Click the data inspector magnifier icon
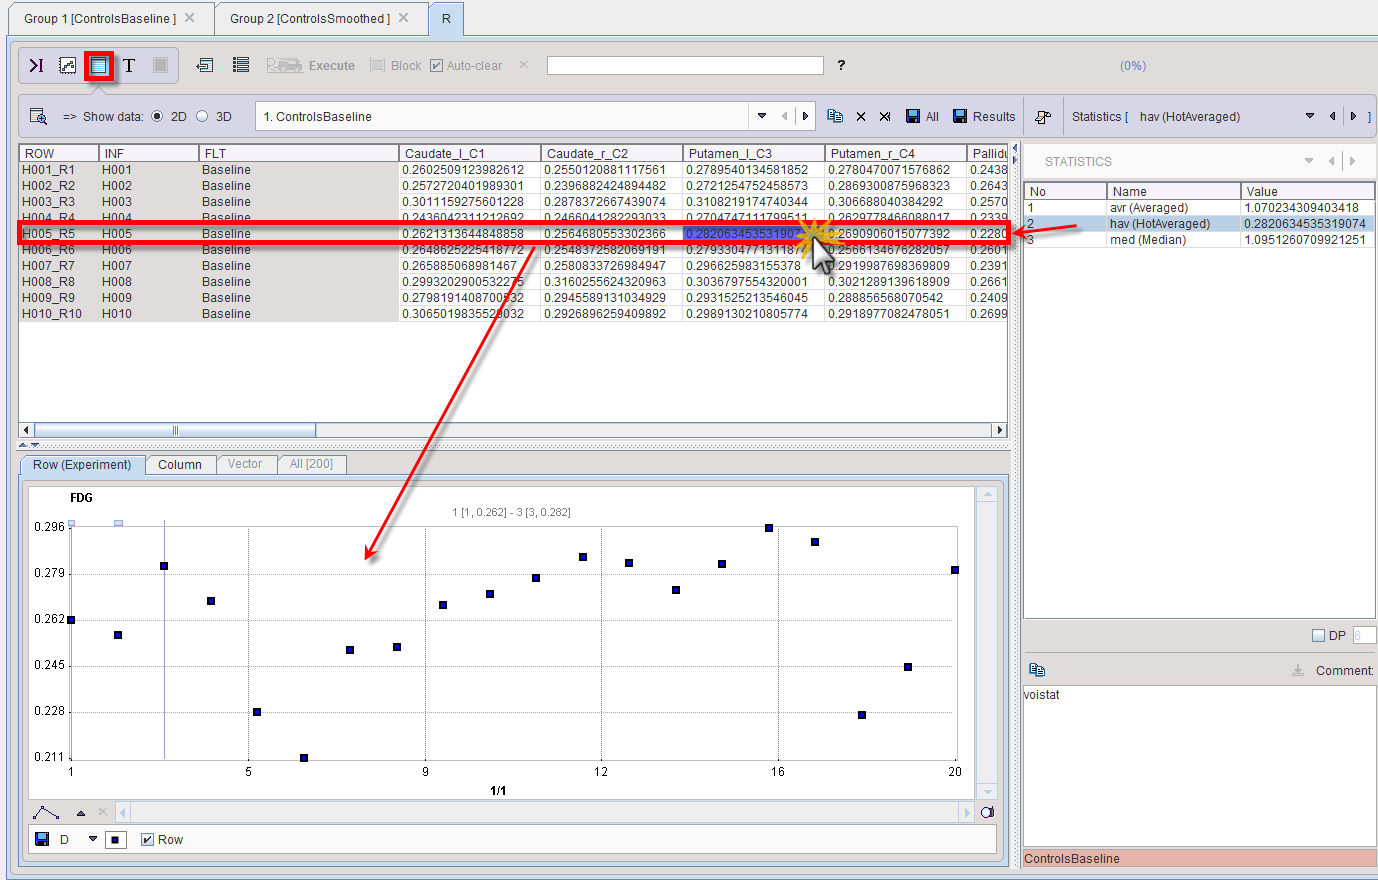The width and height of the screenshot is (1378, 880). click(x=38, y=116)
